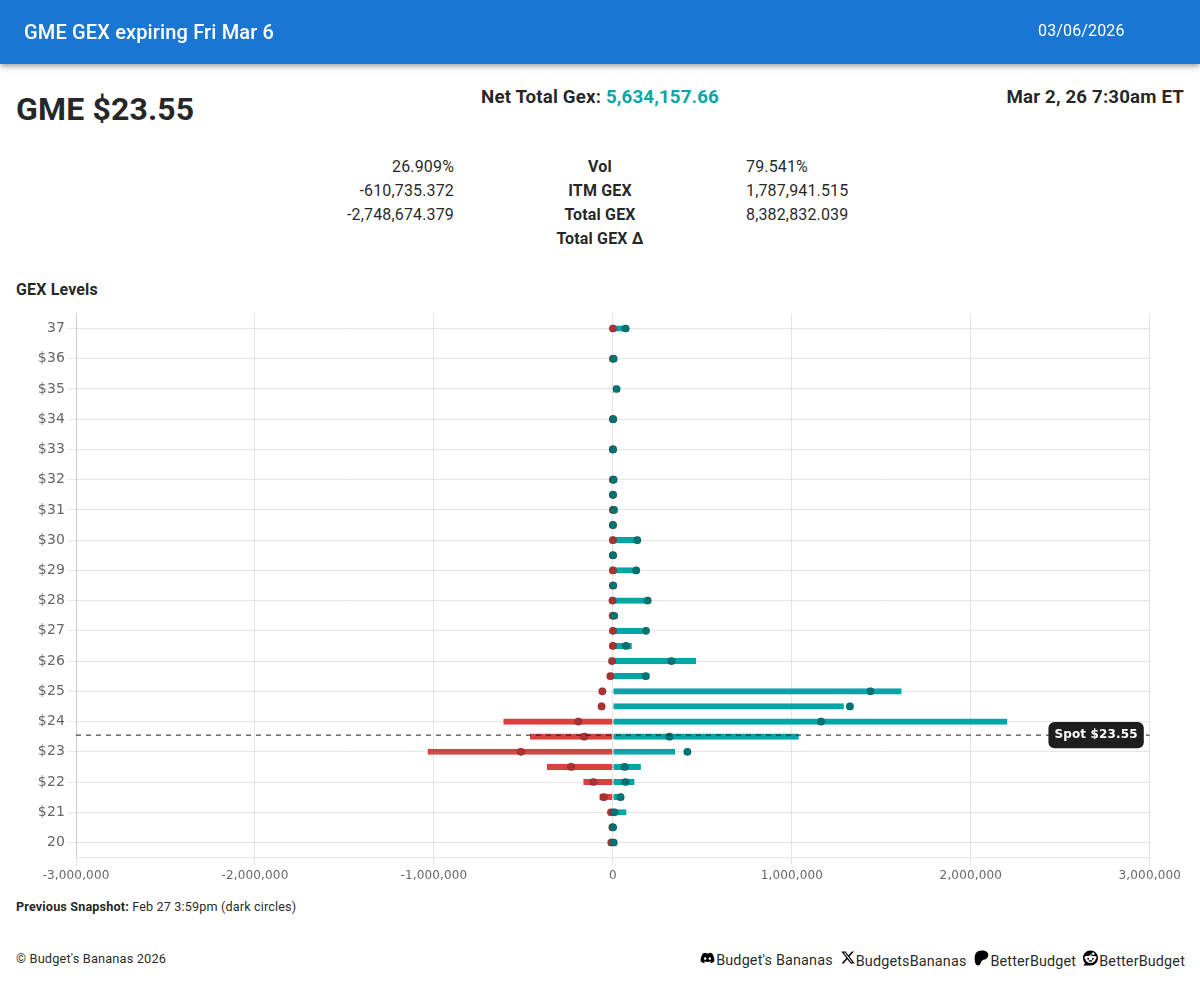Click the Reddit icon beside BetterBudget
The width and height of the screenshot is (1200, 986).
pyautogui.click(x=1090, y=958)
